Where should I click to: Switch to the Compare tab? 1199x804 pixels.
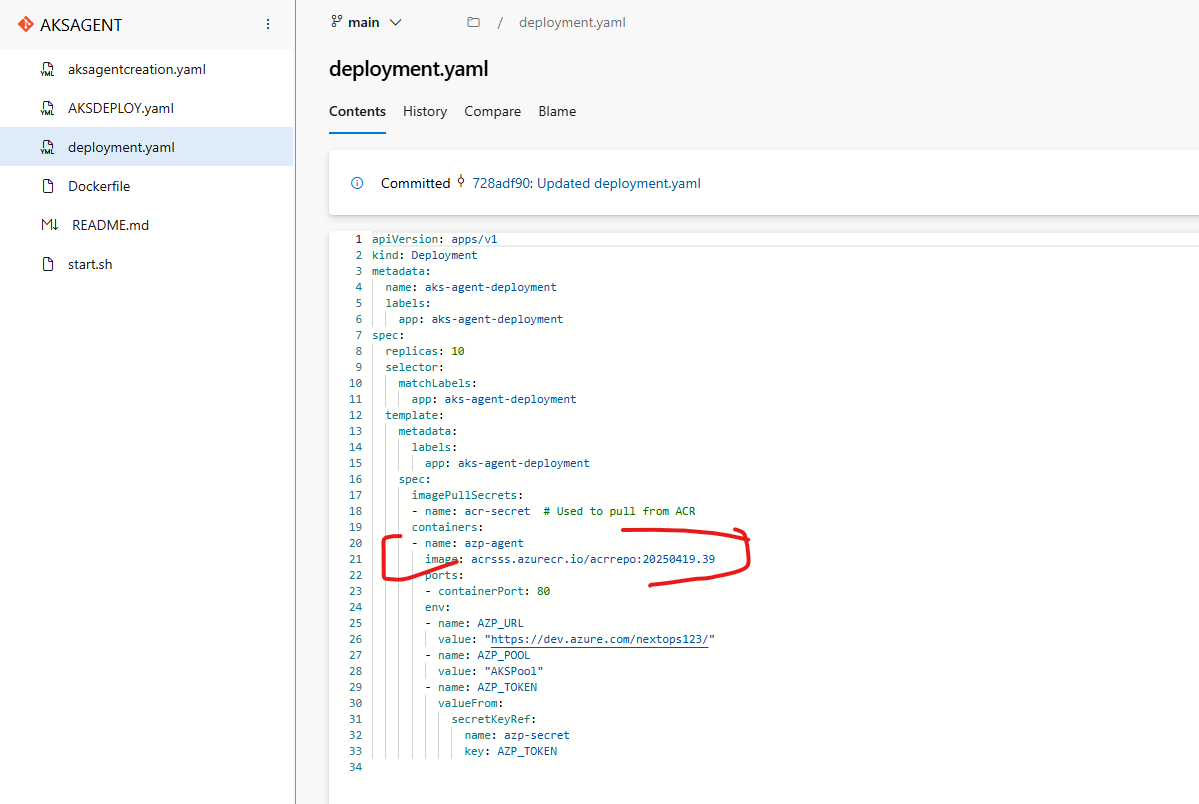click(x=492, y=112)
